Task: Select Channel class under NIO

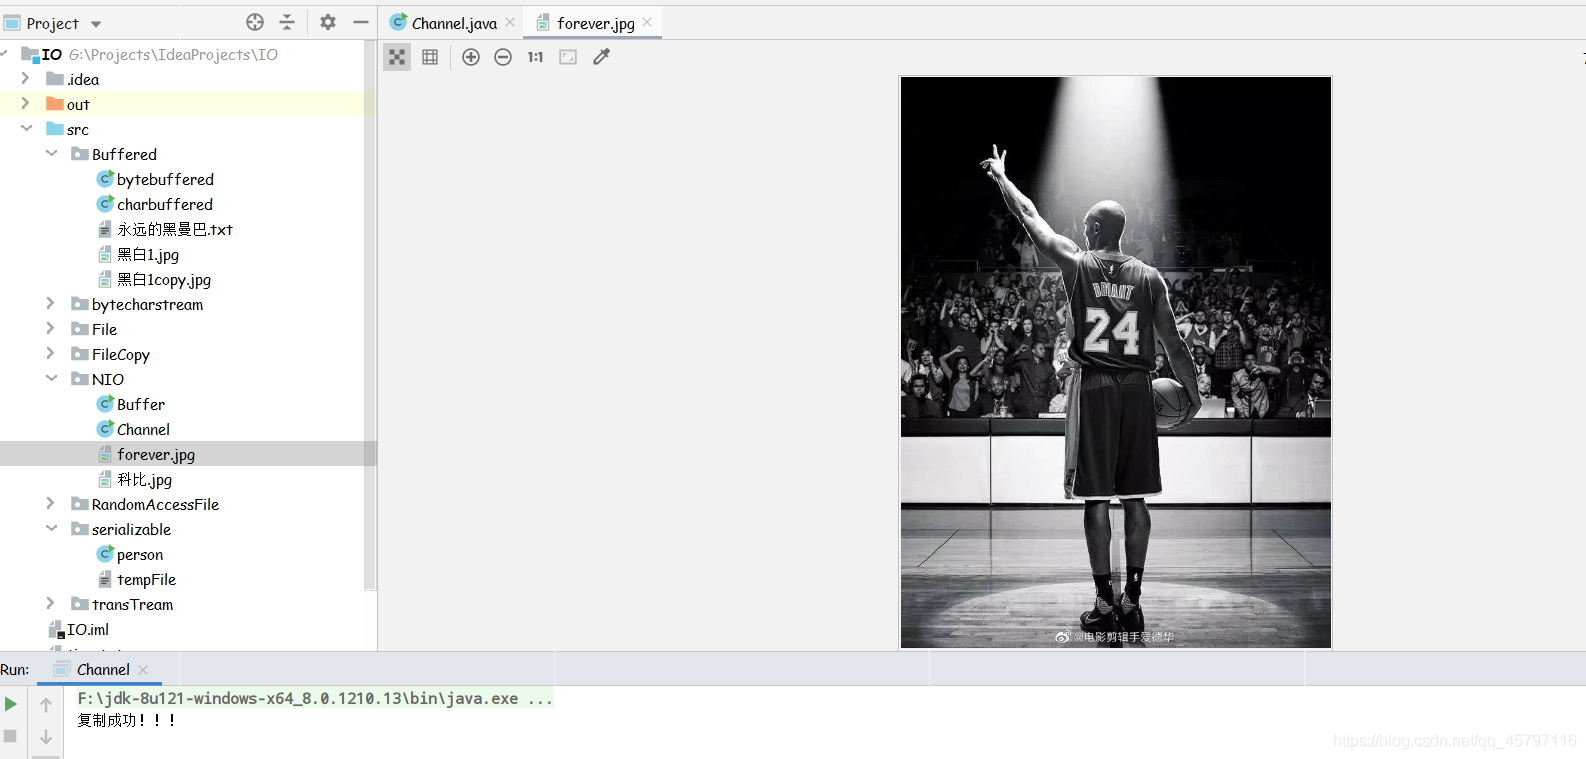Action: 143,429
